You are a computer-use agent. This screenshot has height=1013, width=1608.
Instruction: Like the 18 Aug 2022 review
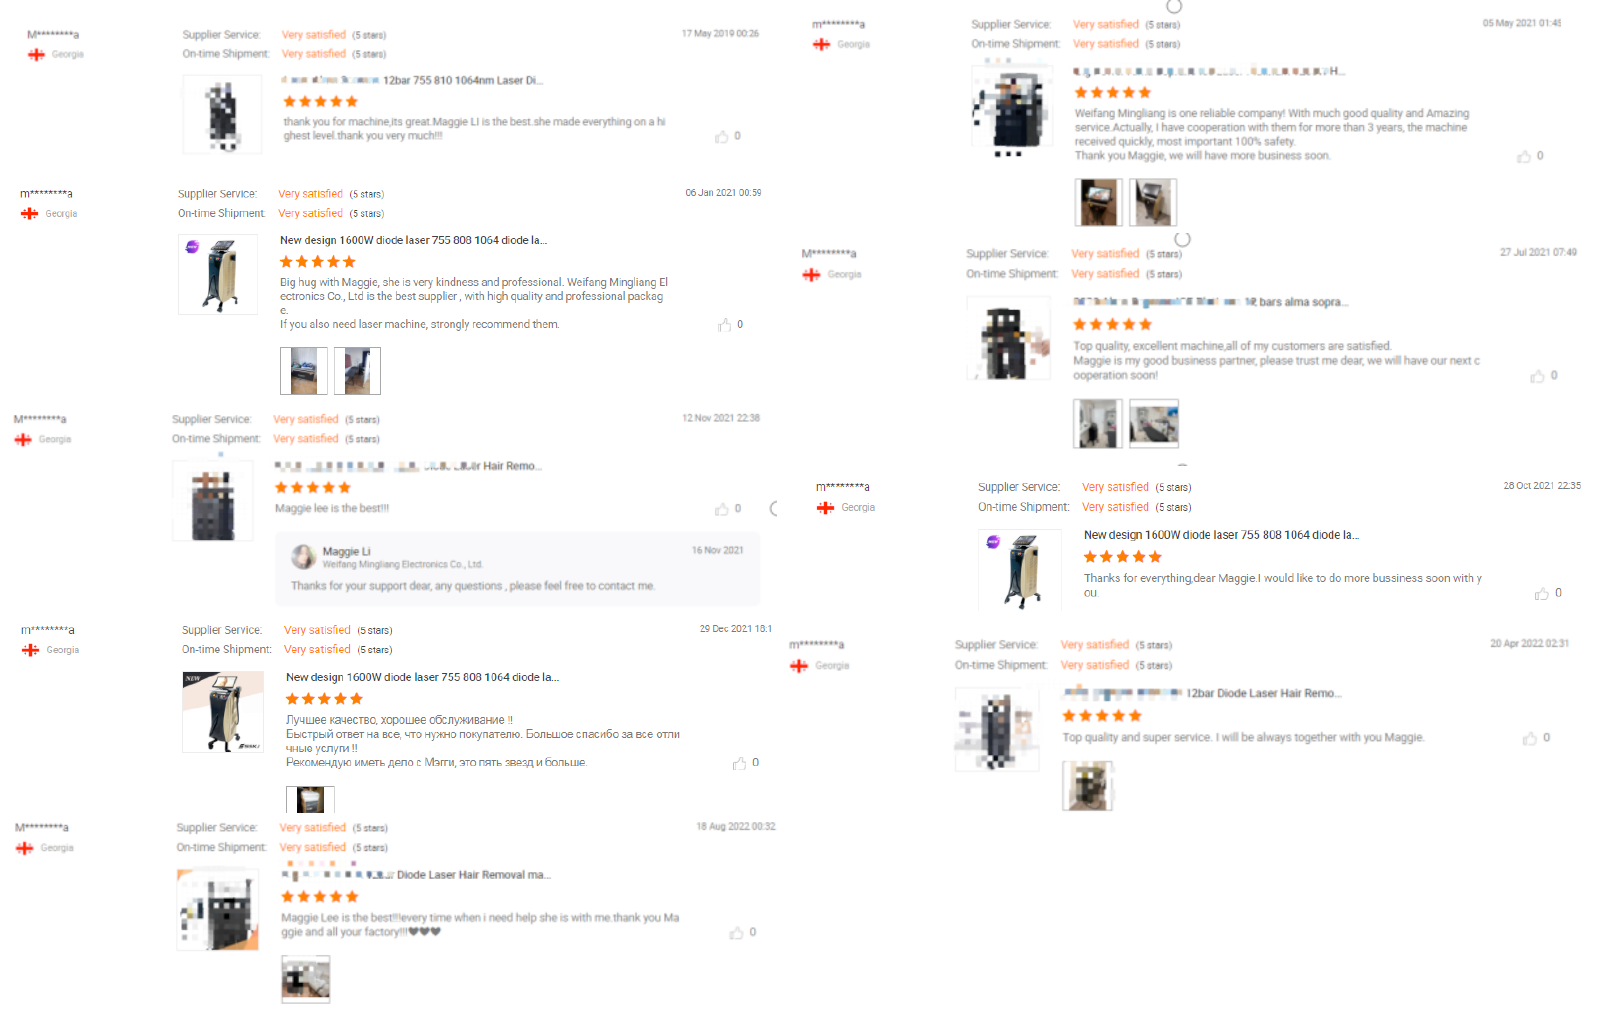point(736,933)
